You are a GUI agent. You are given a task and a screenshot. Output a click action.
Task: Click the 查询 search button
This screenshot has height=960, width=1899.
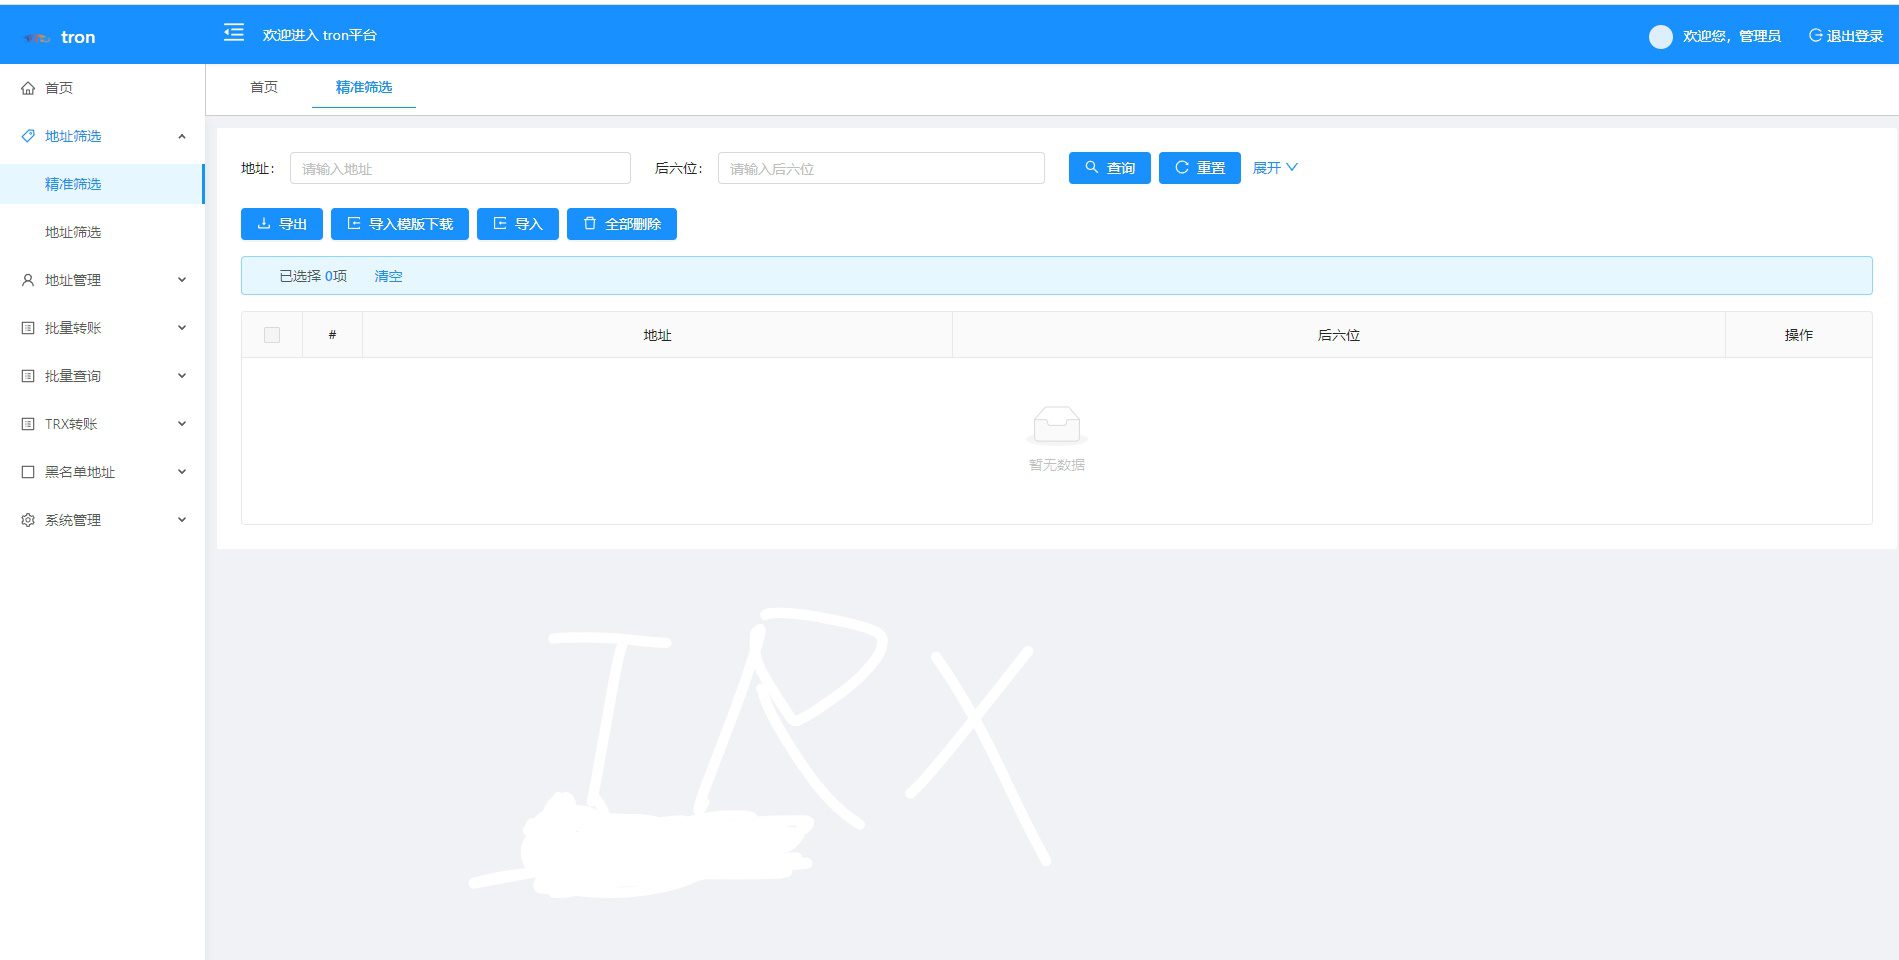[x=1109, y=168]
